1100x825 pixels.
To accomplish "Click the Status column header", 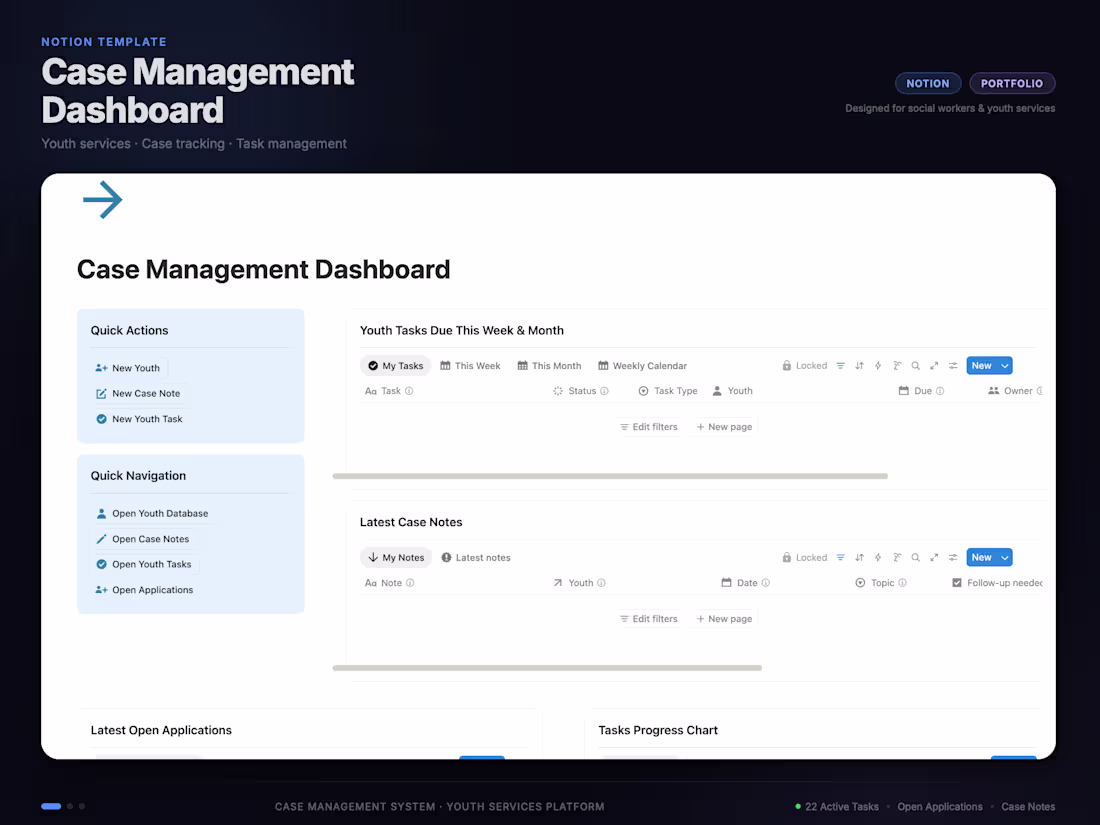I will point(581,391).
